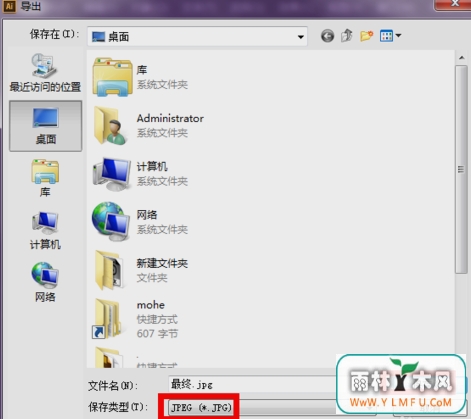The image size is (471, 419).
Task: Select 网络 system folder in file list
Action: pyautogui.click(x=140, y=221)
